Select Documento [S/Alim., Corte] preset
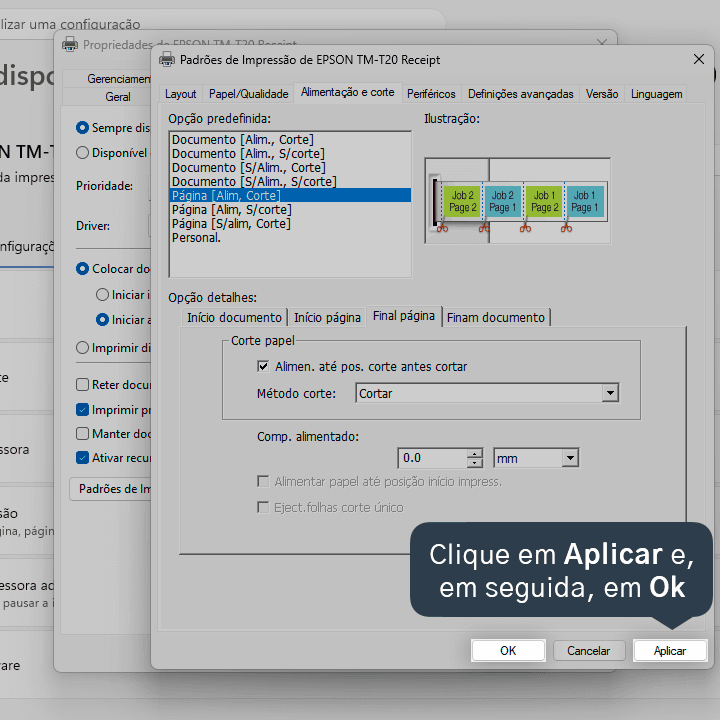The width and height of the screenshot is (720, 720). pos(290,168)
